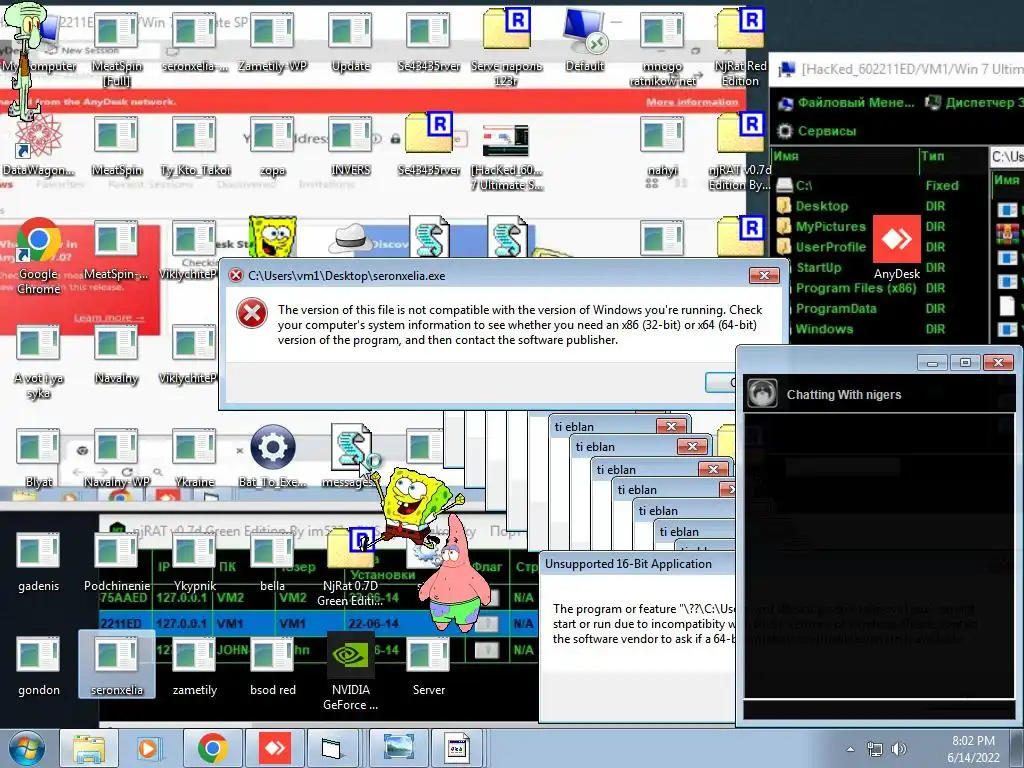Screen dimensions: 1024x768
Task: Open the mnogo ratnikow.net desktop icon
Action: pos(662,47)
